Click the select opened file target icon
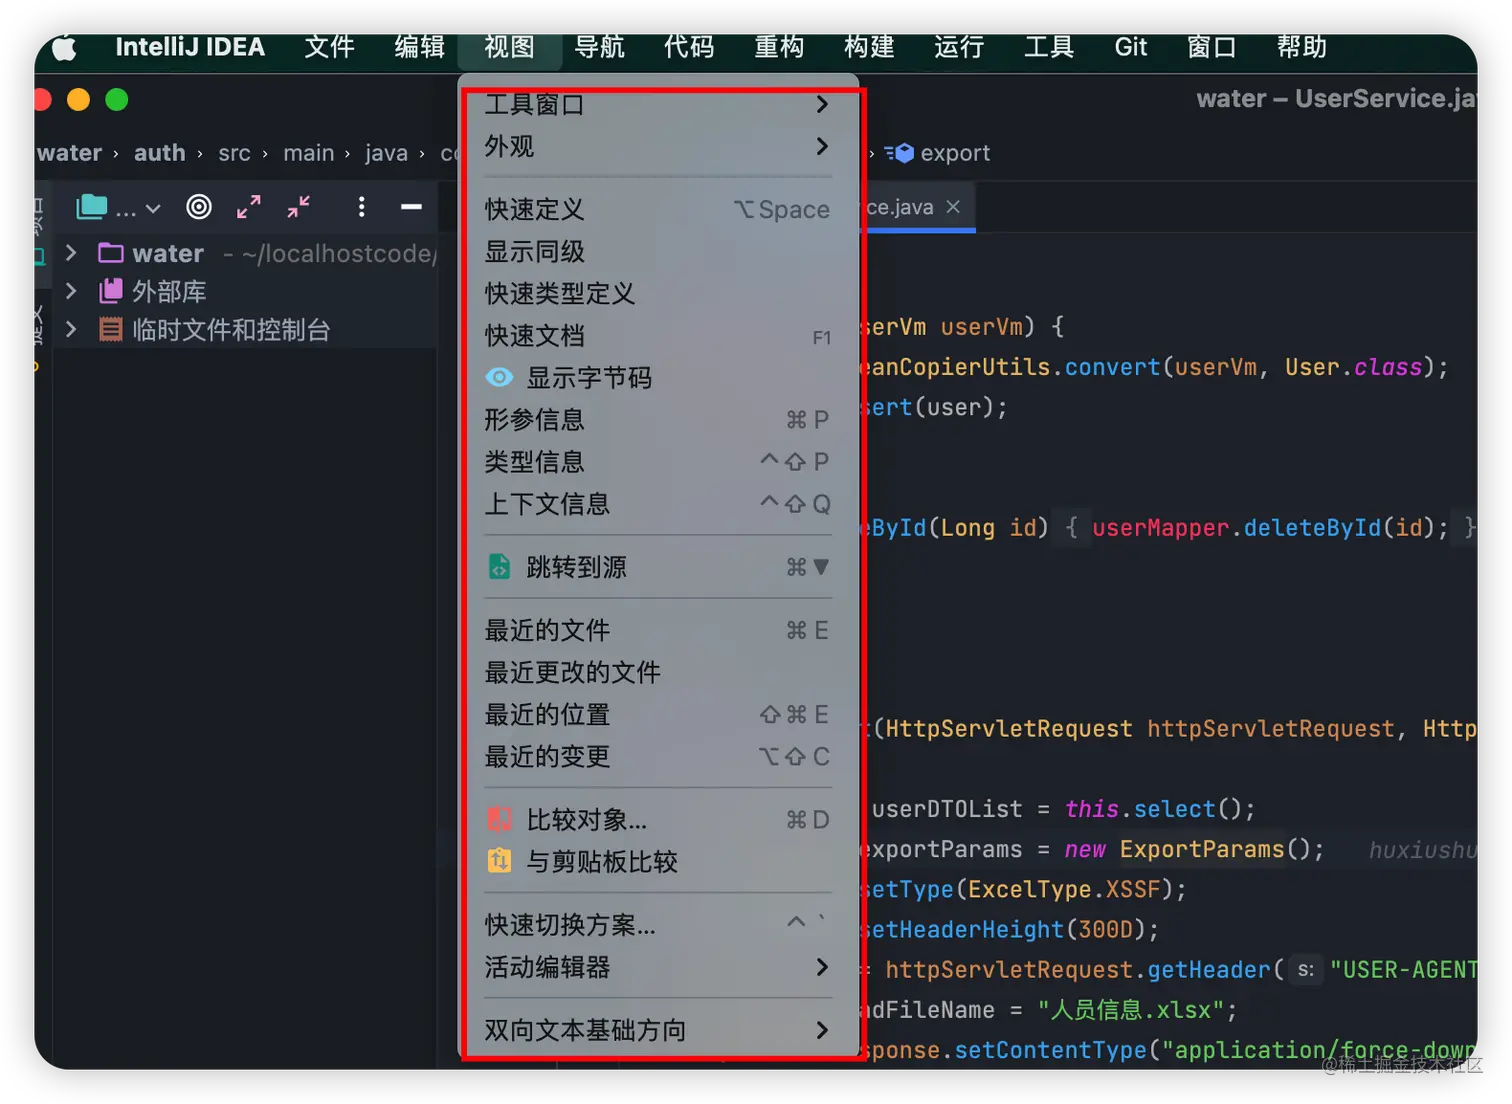This screenshot has width=1512, height=1104. (x=199, y=207)
